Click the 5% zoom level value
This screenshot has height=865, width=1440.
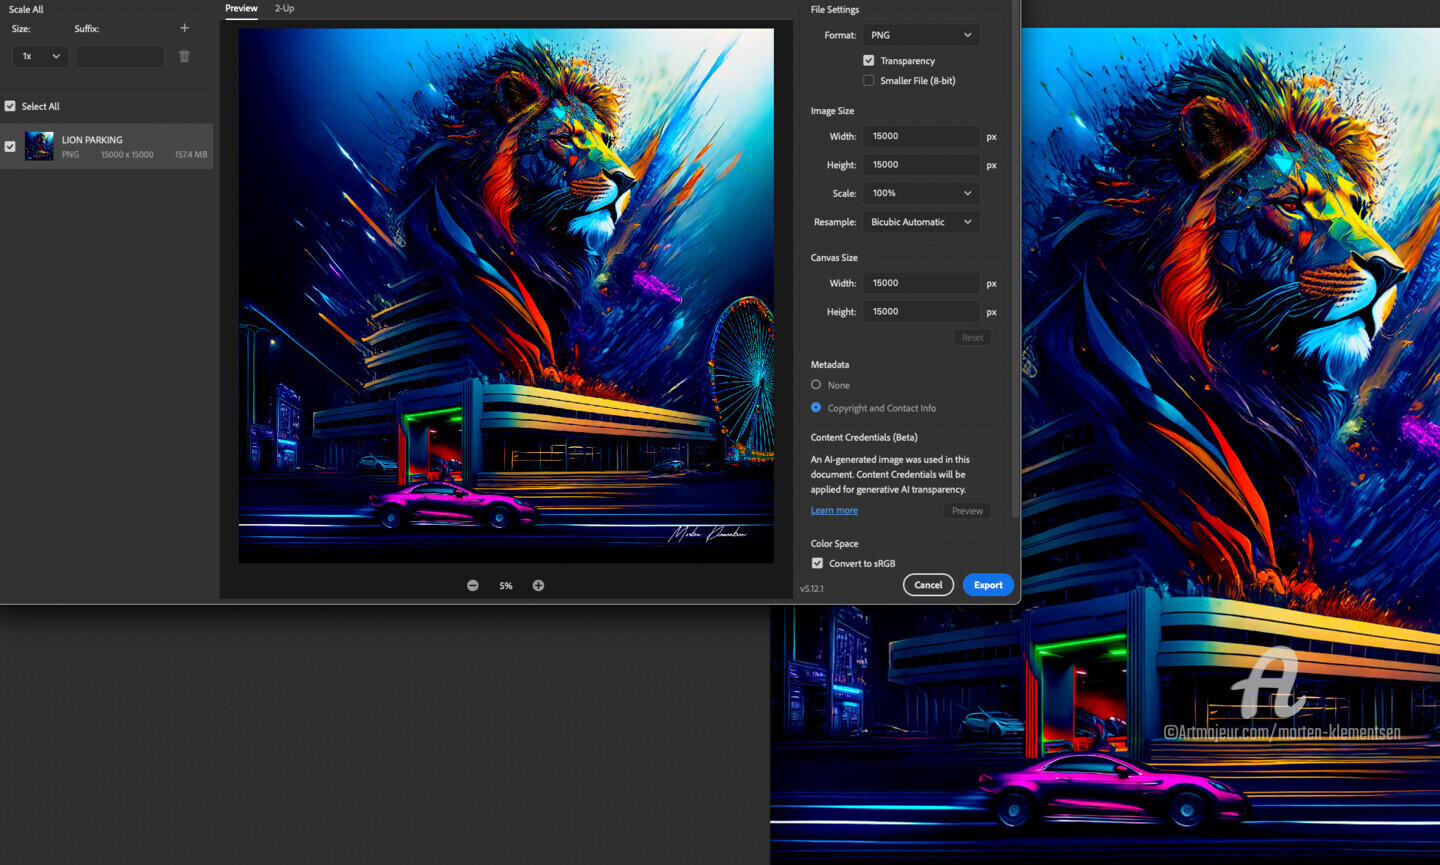506,586
